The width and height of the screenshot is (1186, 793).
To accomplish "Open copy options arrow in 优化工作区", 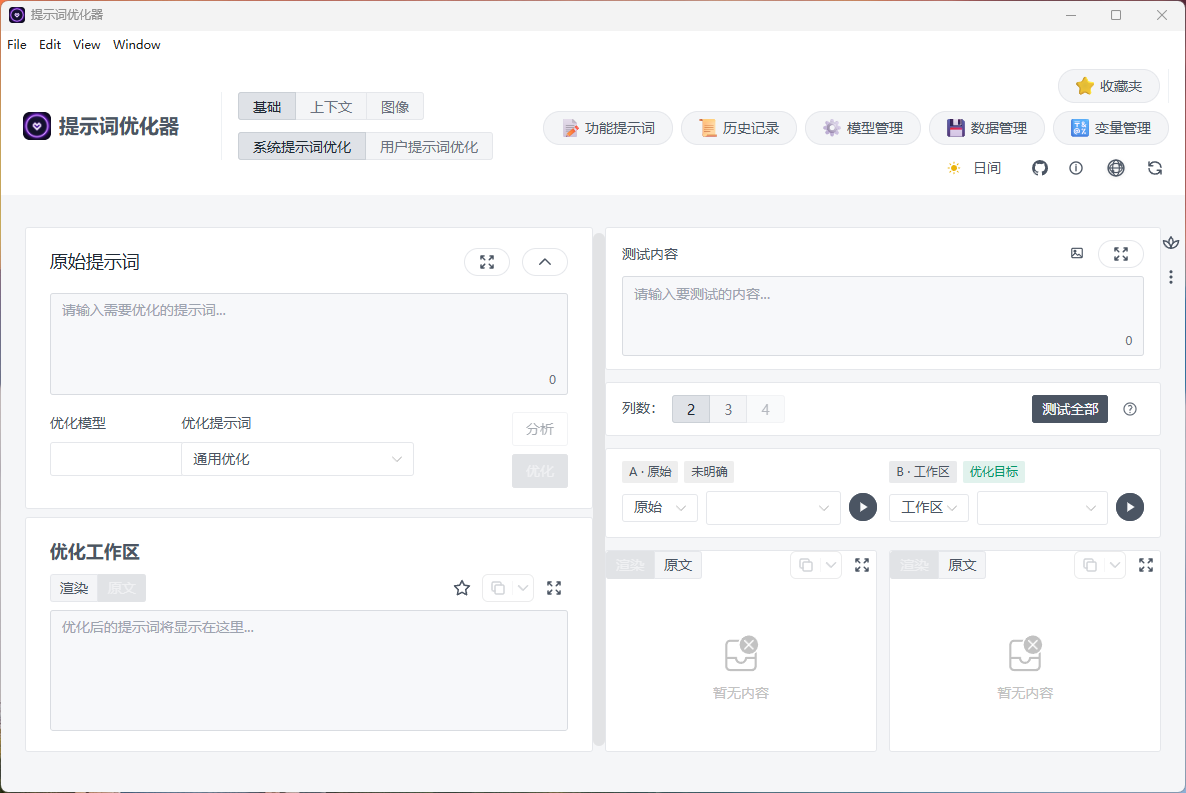I will tap(523, 588).
